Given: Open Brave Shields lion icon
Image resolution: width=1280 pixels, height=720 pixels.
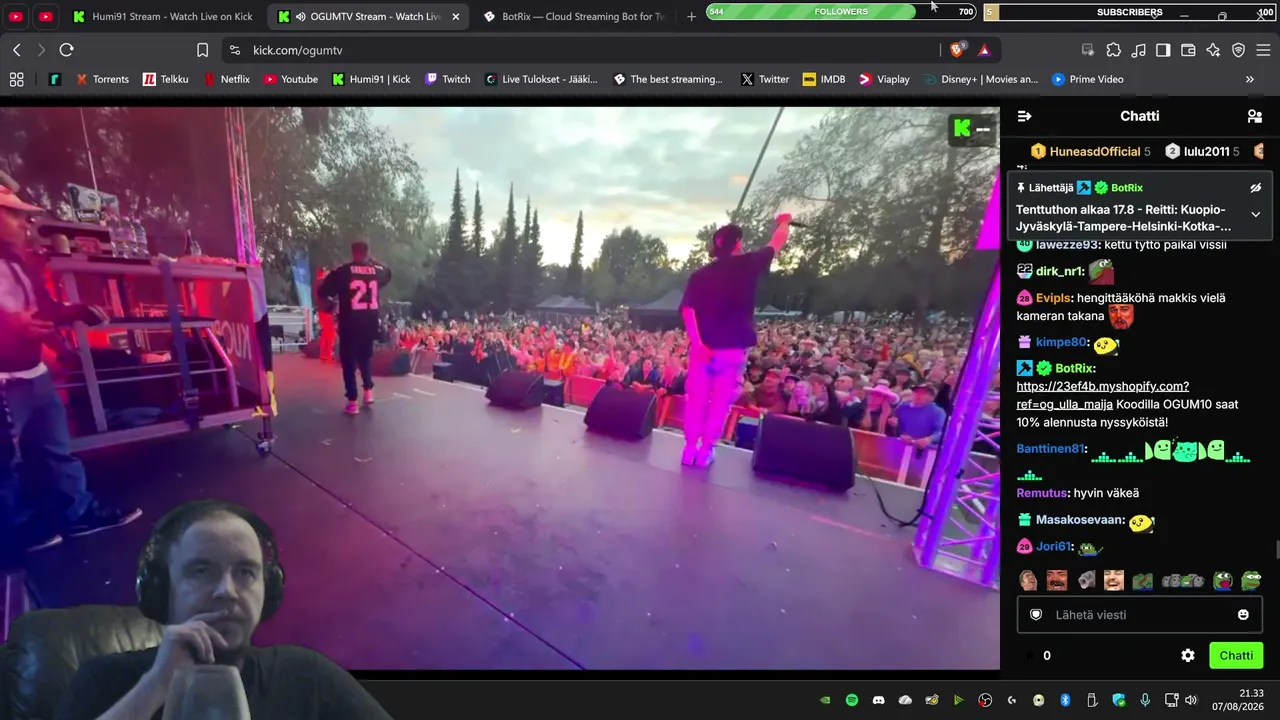Looking at the screenshot, I should (x=957, y=50).
